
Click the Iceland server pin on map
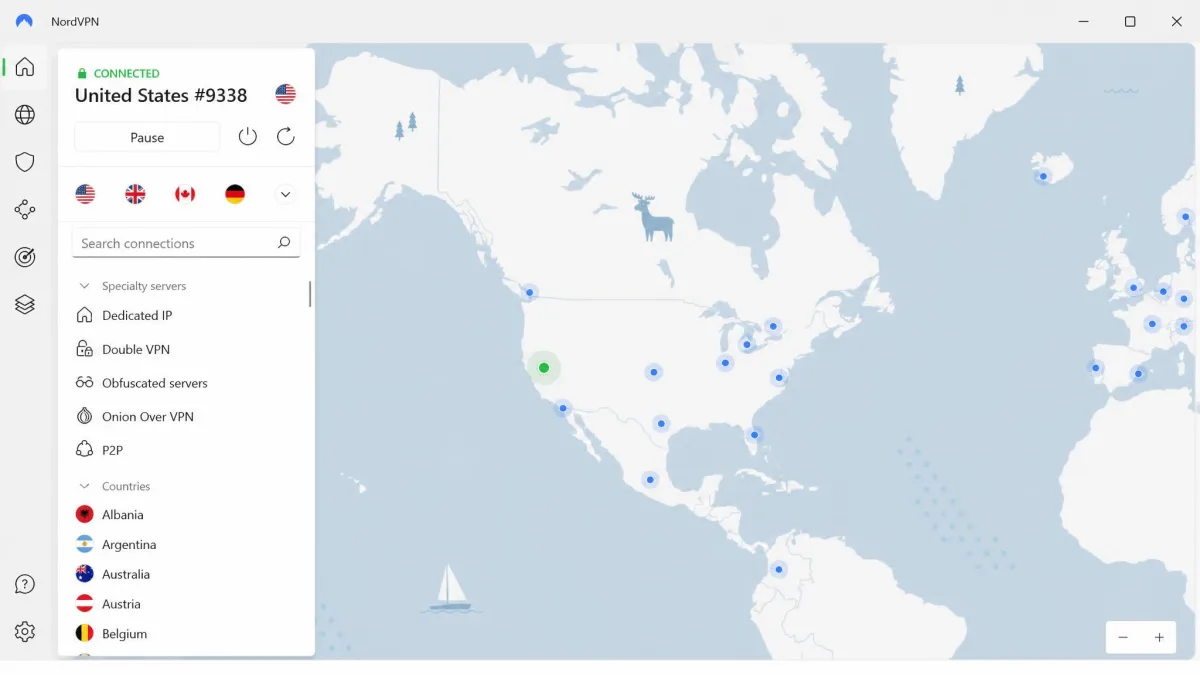pos(1043,176)
